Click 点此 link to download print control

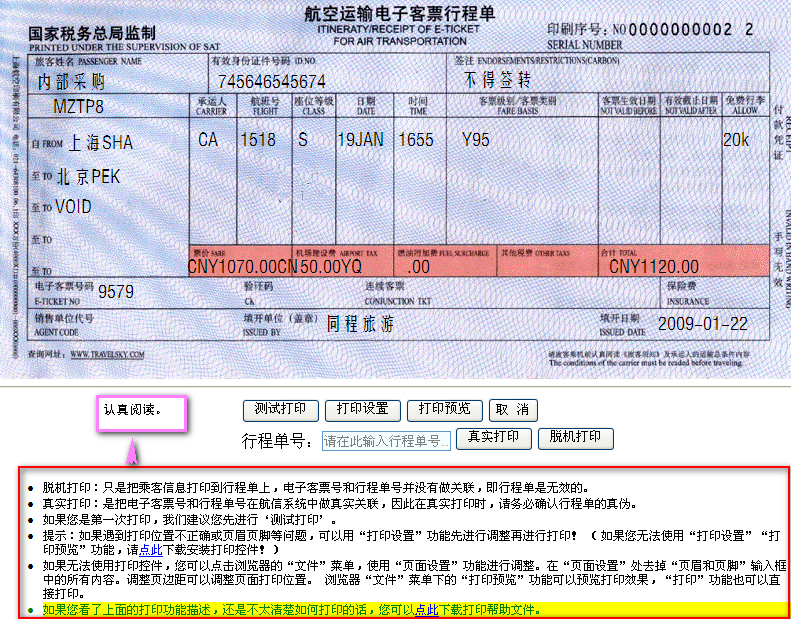(150, 550)
